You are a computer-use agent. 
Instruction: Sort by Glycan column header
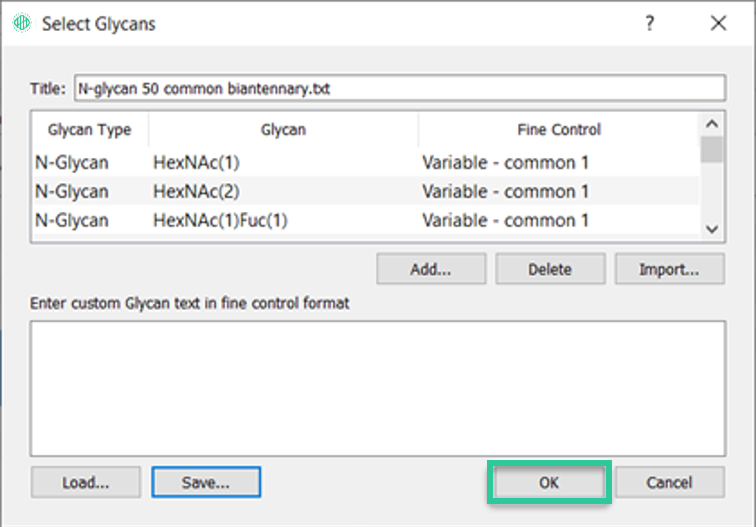pyautogui.click(x=283, y=130)
